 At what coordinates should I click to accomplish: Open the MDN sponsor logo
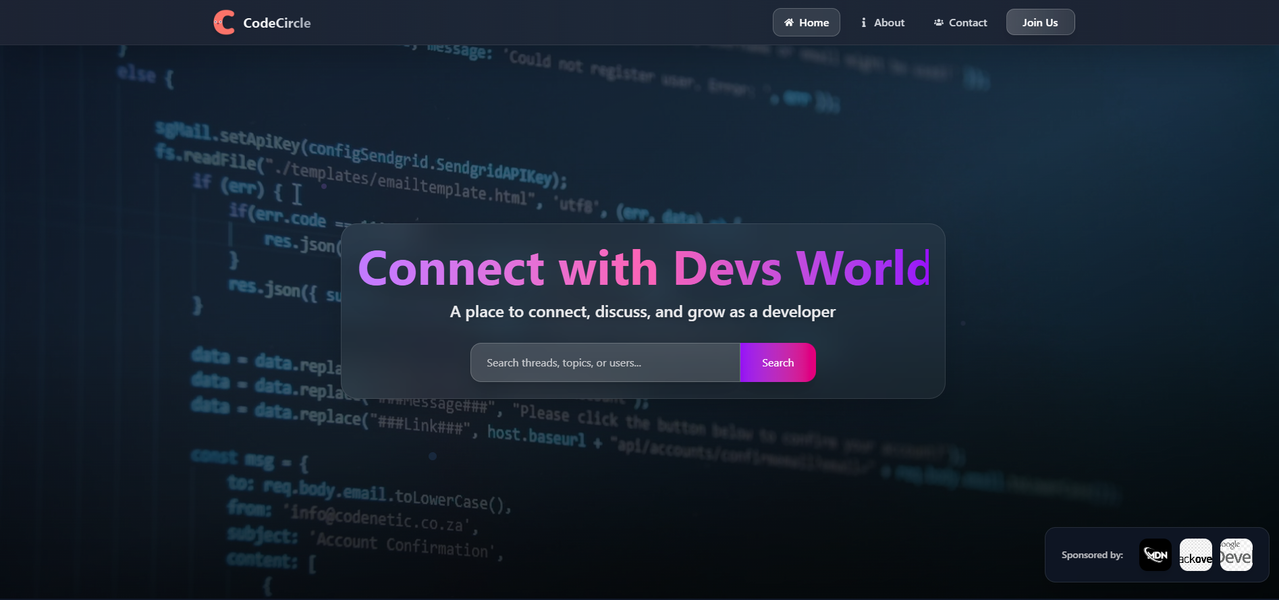(1155, 555)
